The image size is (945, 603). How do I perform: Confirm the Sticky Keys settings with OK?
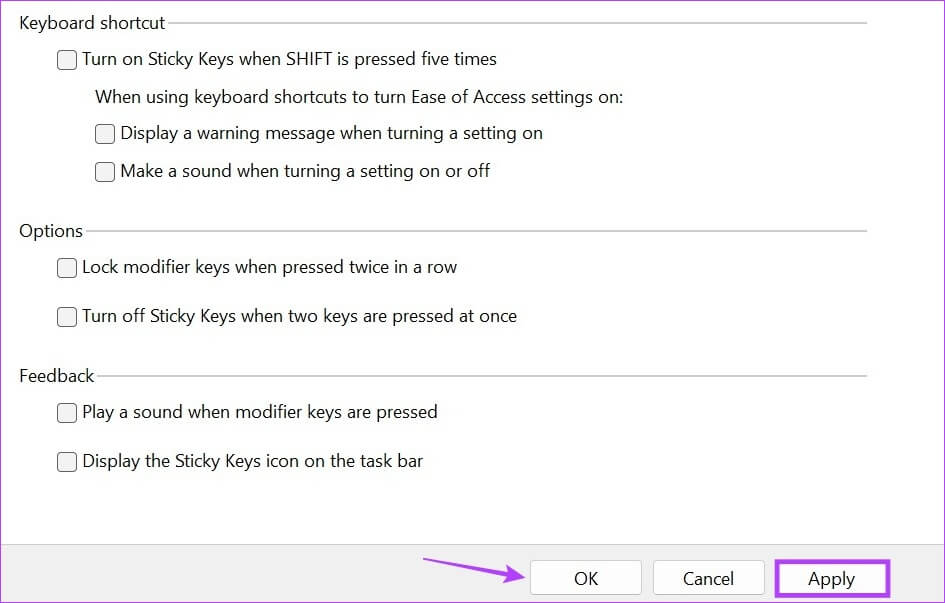coord(585,578)
